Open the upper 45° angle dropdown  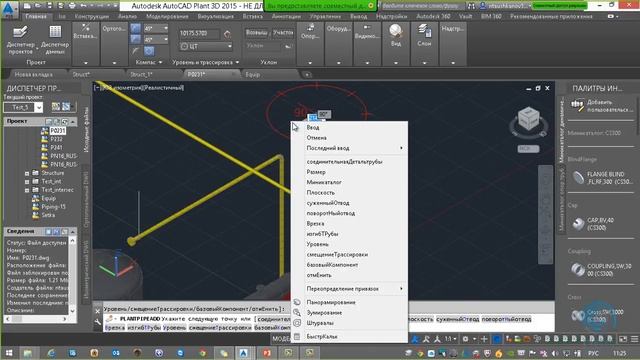pos(165,29)
